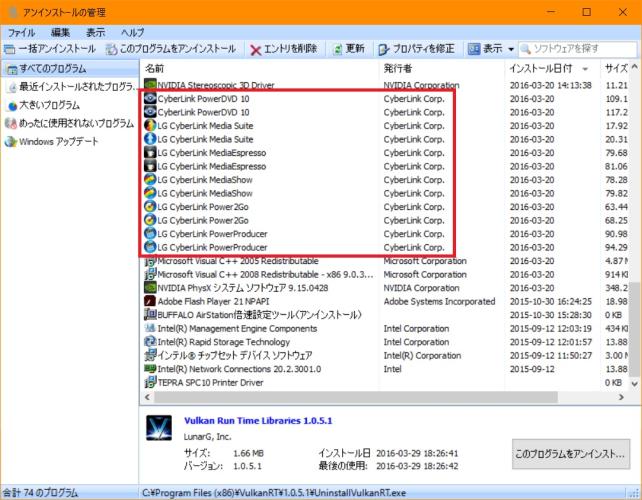Click the プロパティを修正 icon
Image resolution: width=642 pixels, height=500 pixels.
tap(383, 50)
